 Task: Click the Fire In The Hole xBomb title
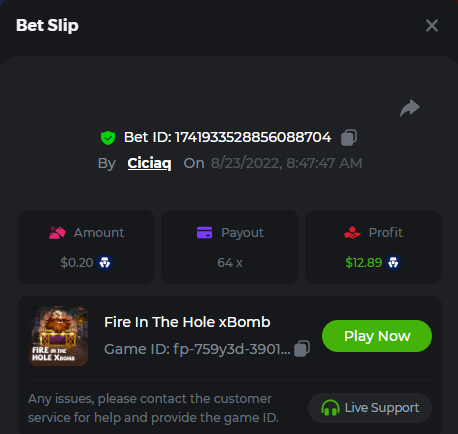(187, 322)
